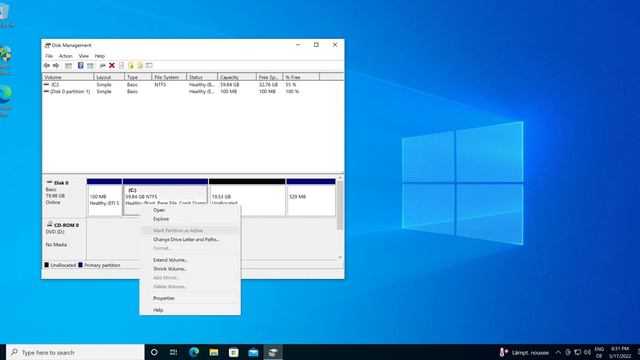
Task: Click the Cortana circle taskbar icon
Action: (x=154, y=352)
